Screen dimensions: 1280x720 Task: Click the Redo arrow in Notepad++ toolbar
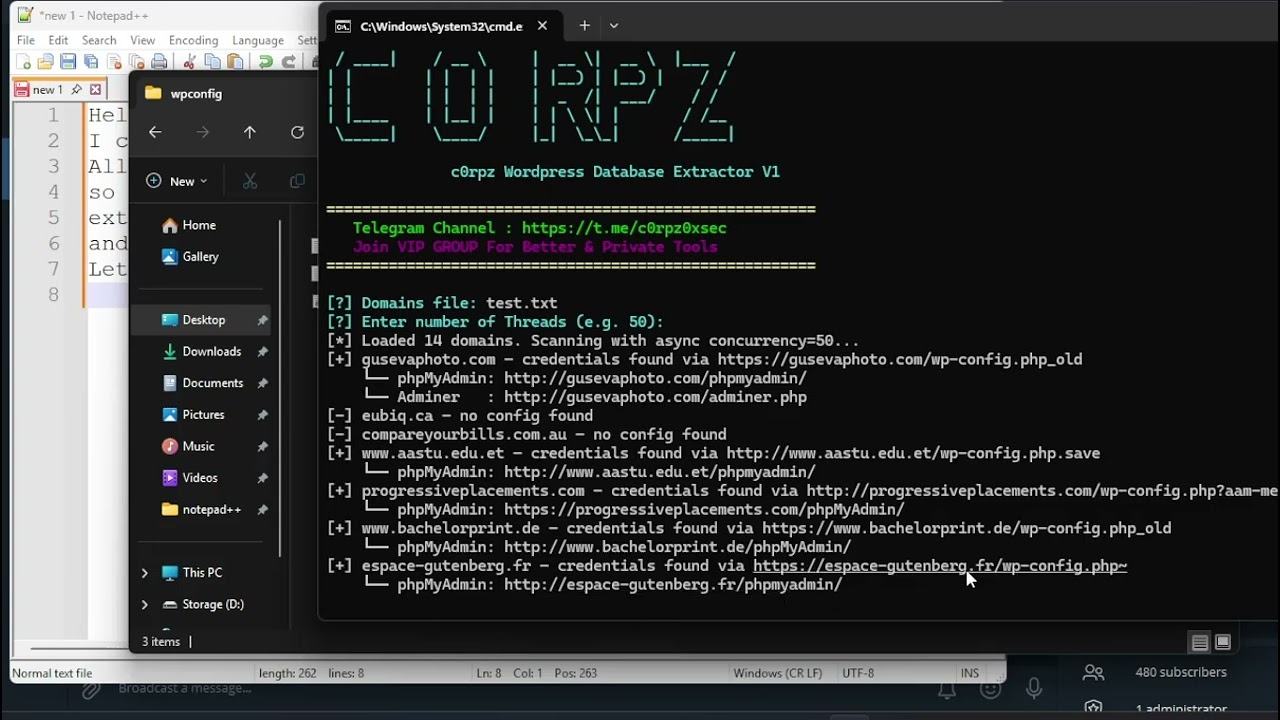288,62
